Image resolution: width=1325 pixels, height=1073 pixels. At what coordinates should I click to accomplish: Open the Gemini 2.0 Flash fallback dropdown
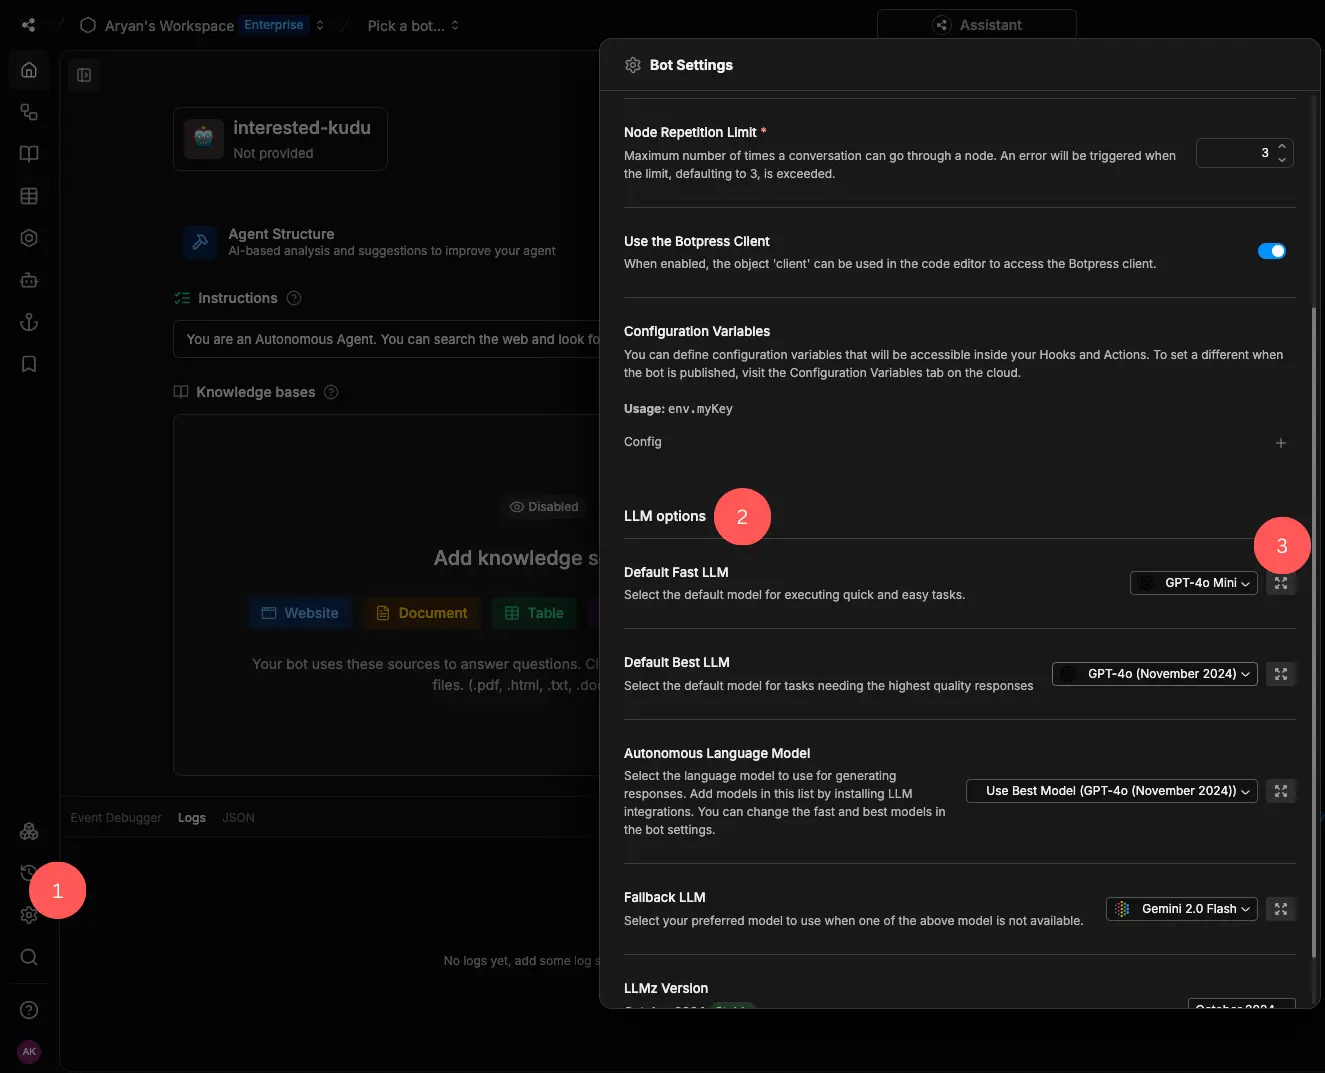pyautogui.click(x=1182, y=909)
